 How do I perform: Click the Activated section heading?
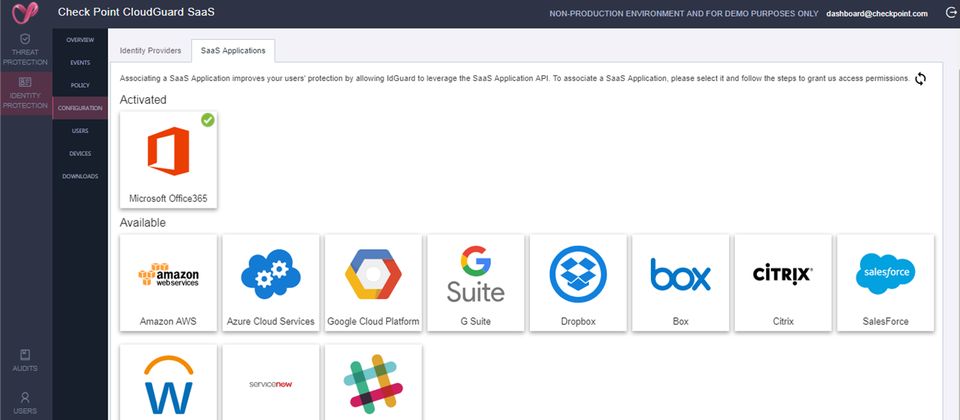click(x=143, y=99)
